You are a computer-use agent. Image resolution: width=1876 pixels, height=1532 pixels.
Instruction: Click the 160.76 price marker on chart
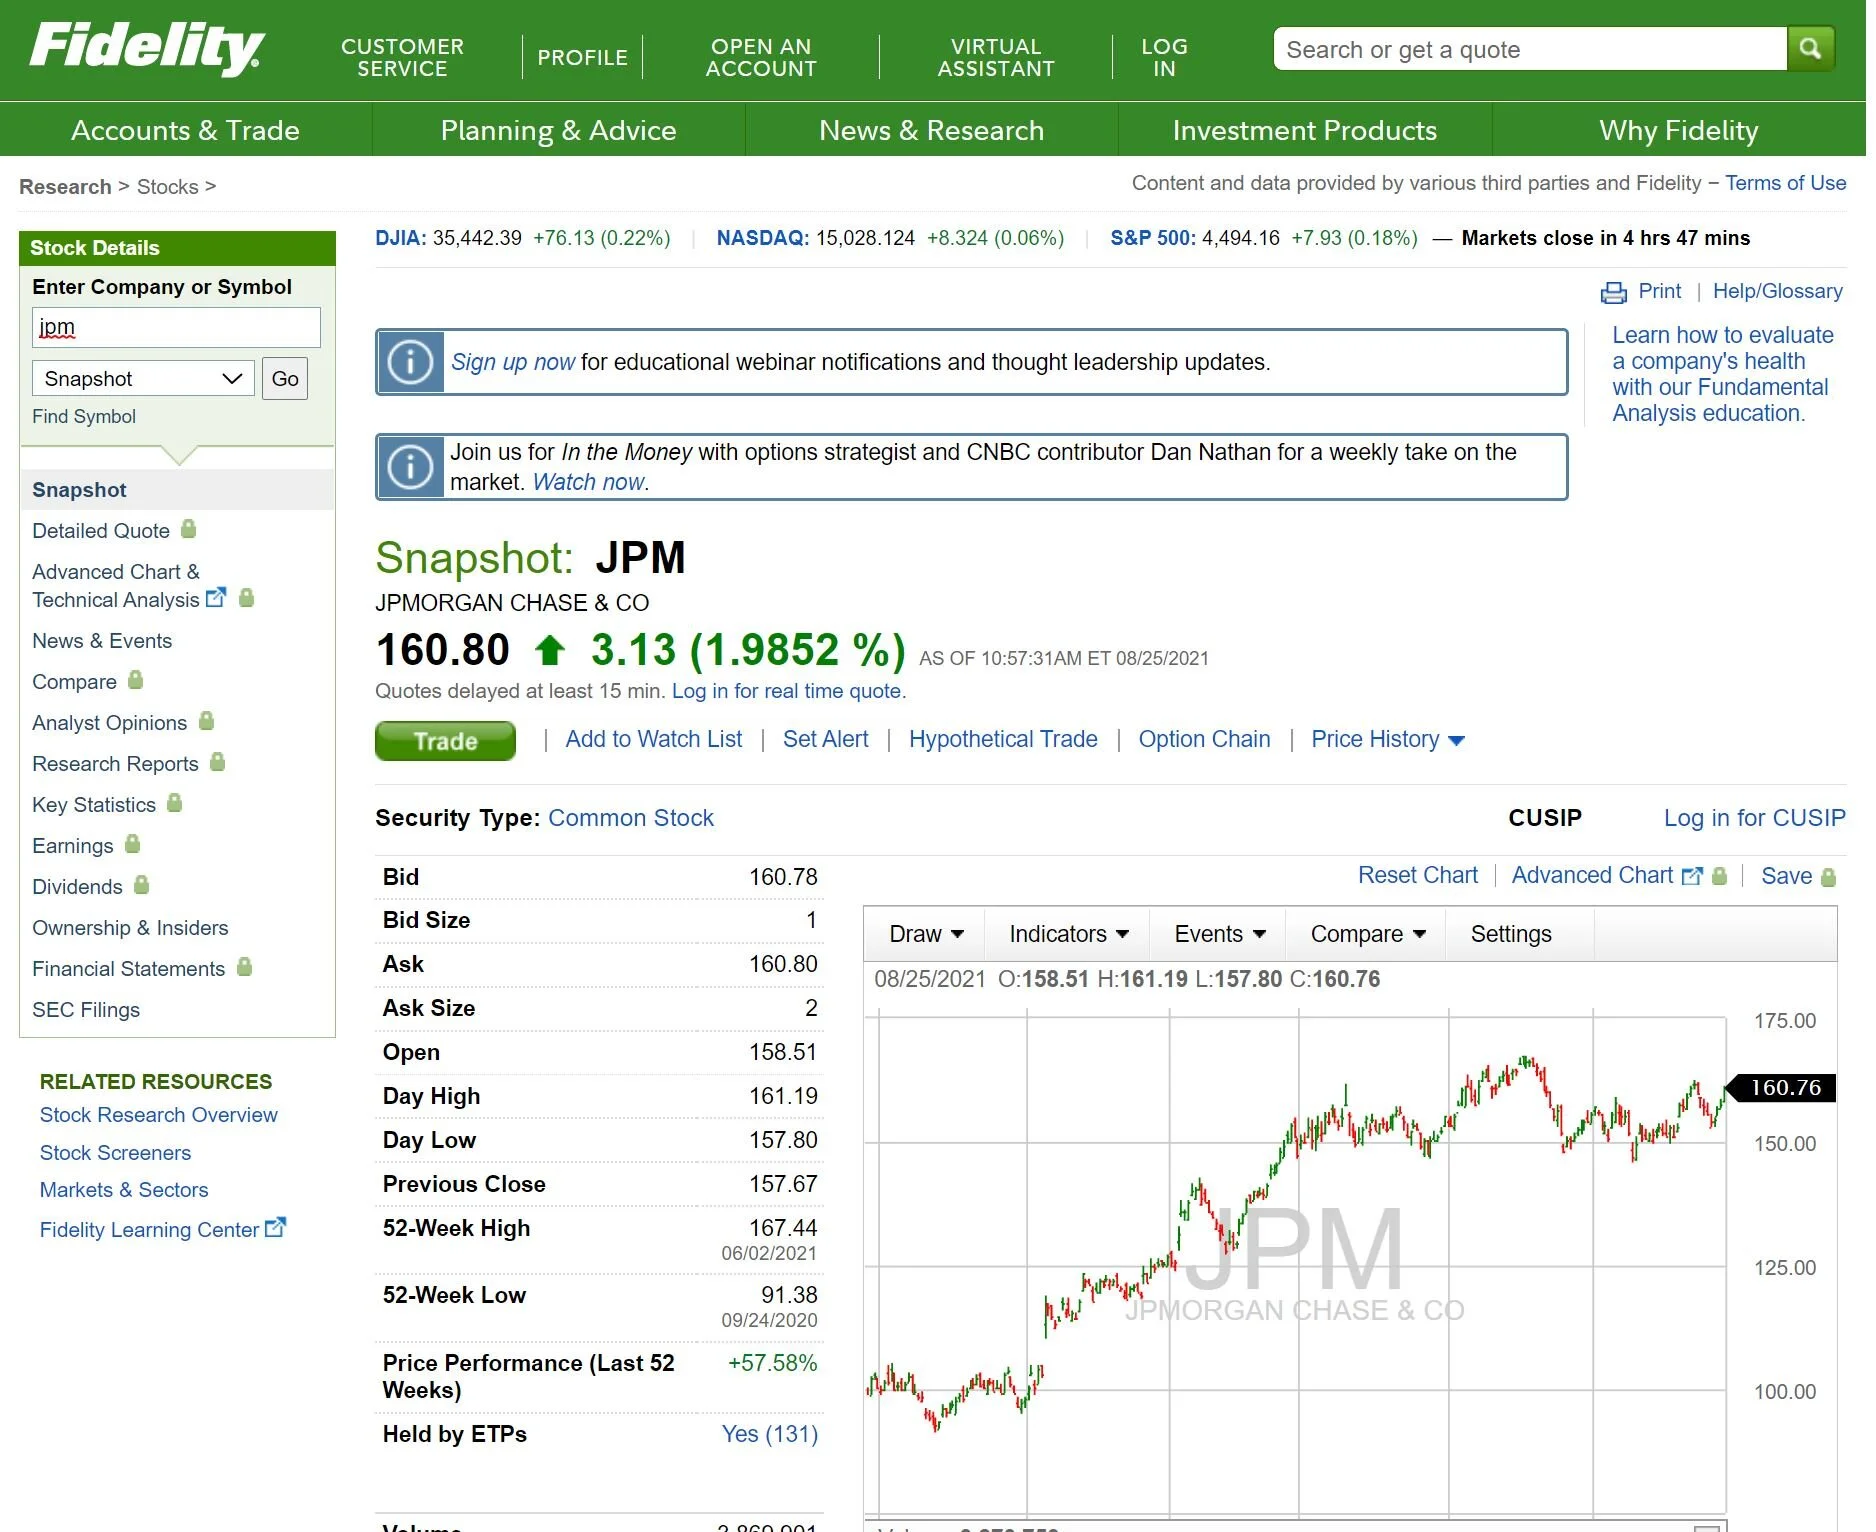1782,1088
